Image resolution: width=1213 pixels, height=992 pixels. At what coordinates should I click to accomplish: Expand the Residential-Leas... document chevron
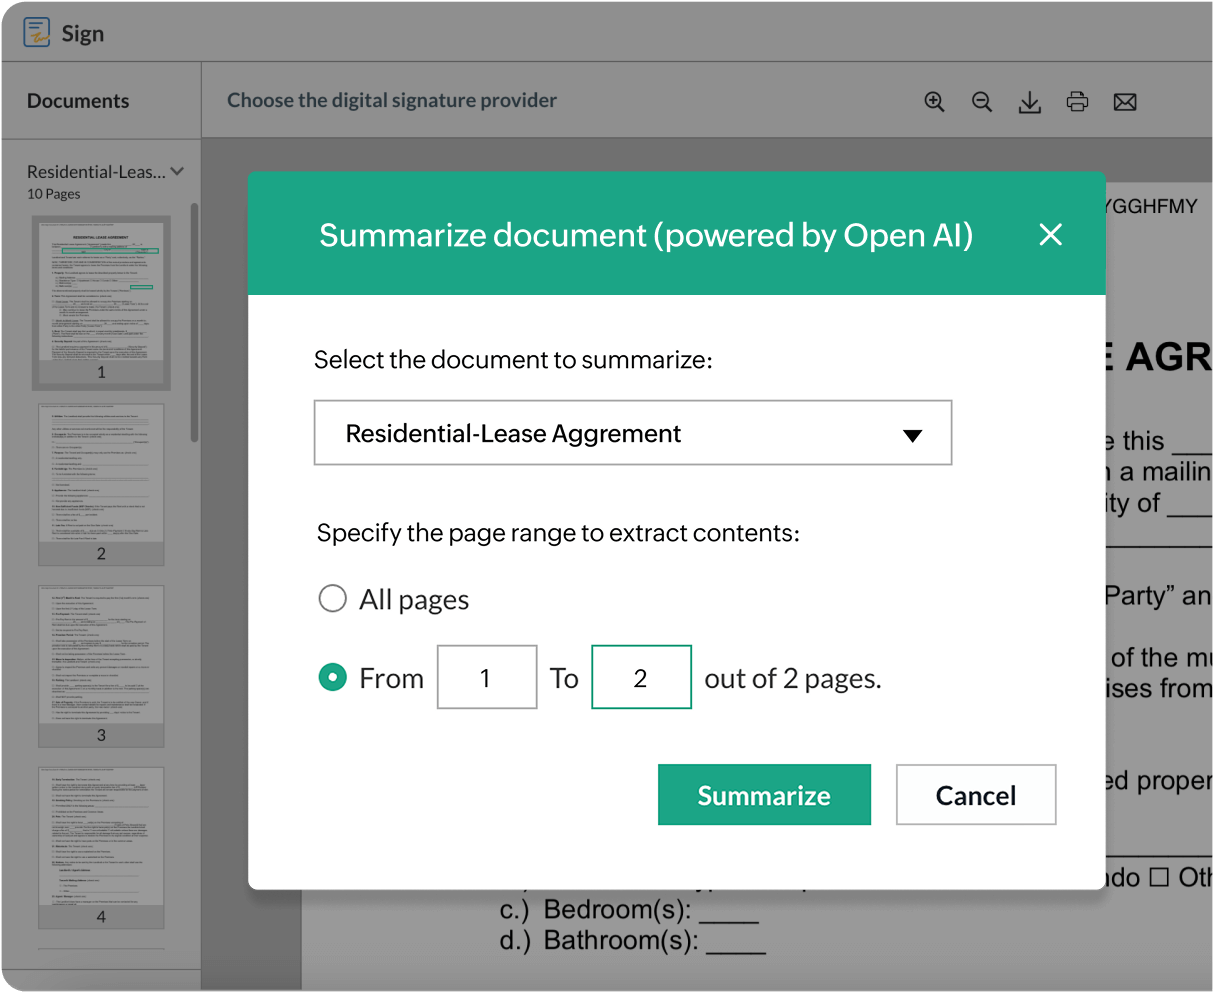pyautogui.click(x=177, y=171)
